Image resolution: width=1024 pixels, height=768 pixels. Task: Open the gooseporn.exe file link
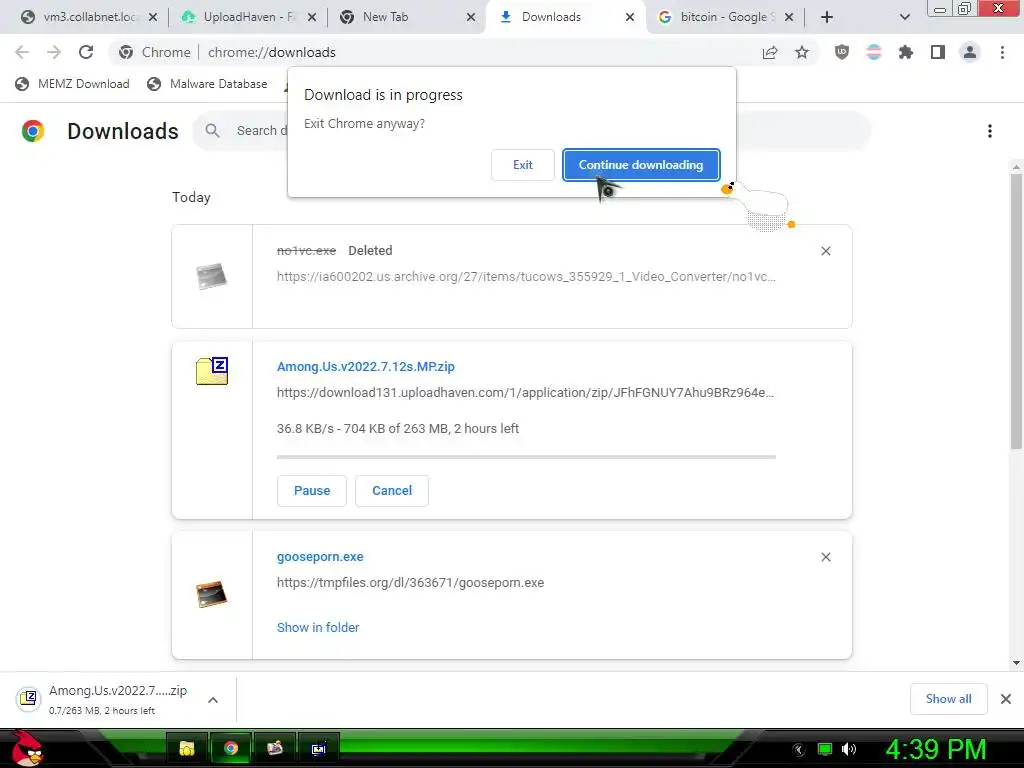pos(320,556)
